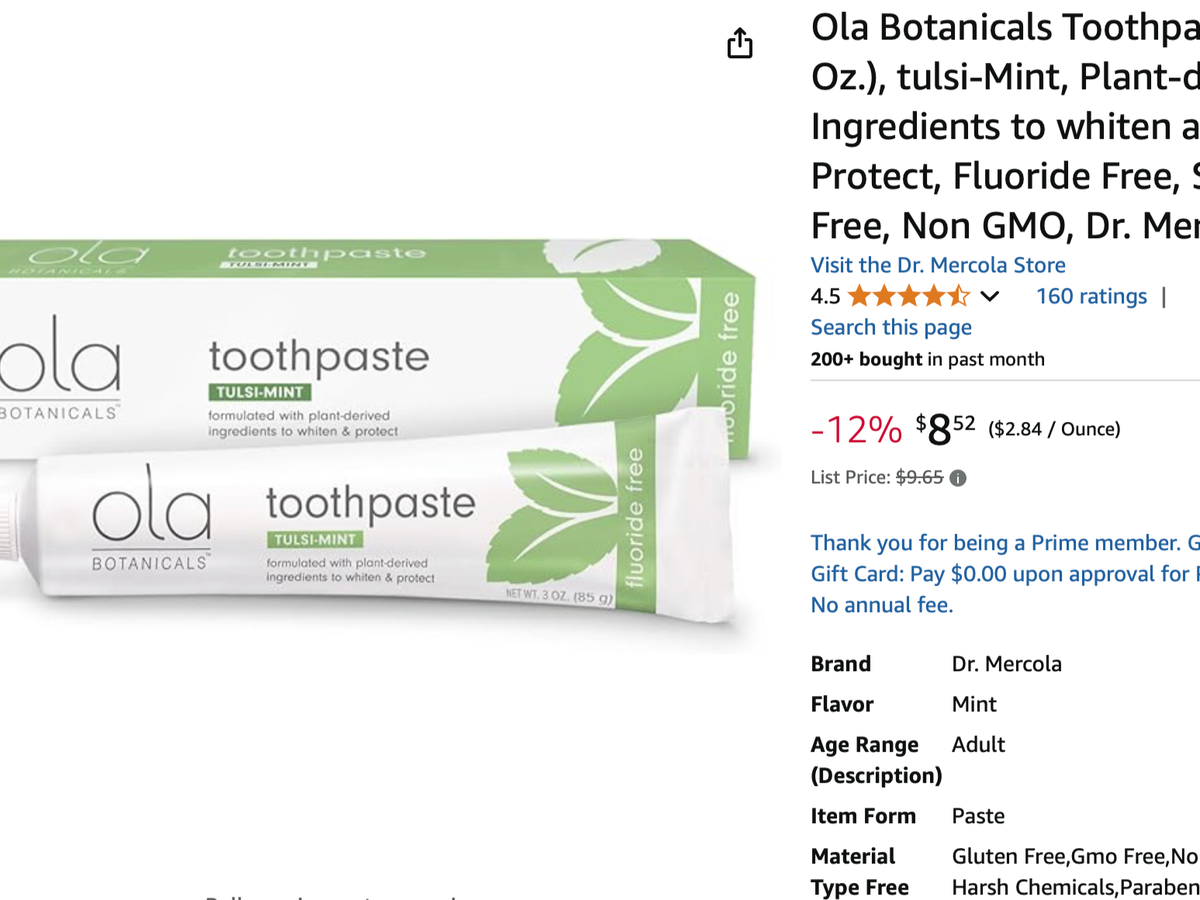Click the 4.5 rating number
Viewport: 1200px width, 900px height.
[825, 296]
